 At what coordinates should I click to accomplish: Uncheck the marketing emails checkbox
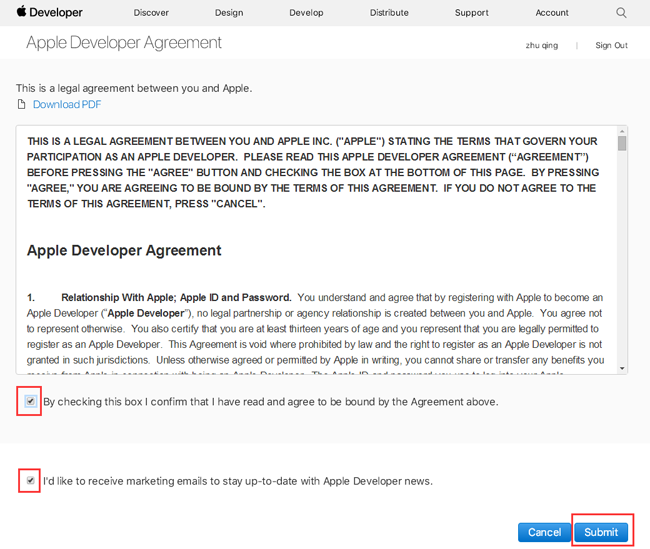pyautogui.click(x=30, y=481)
